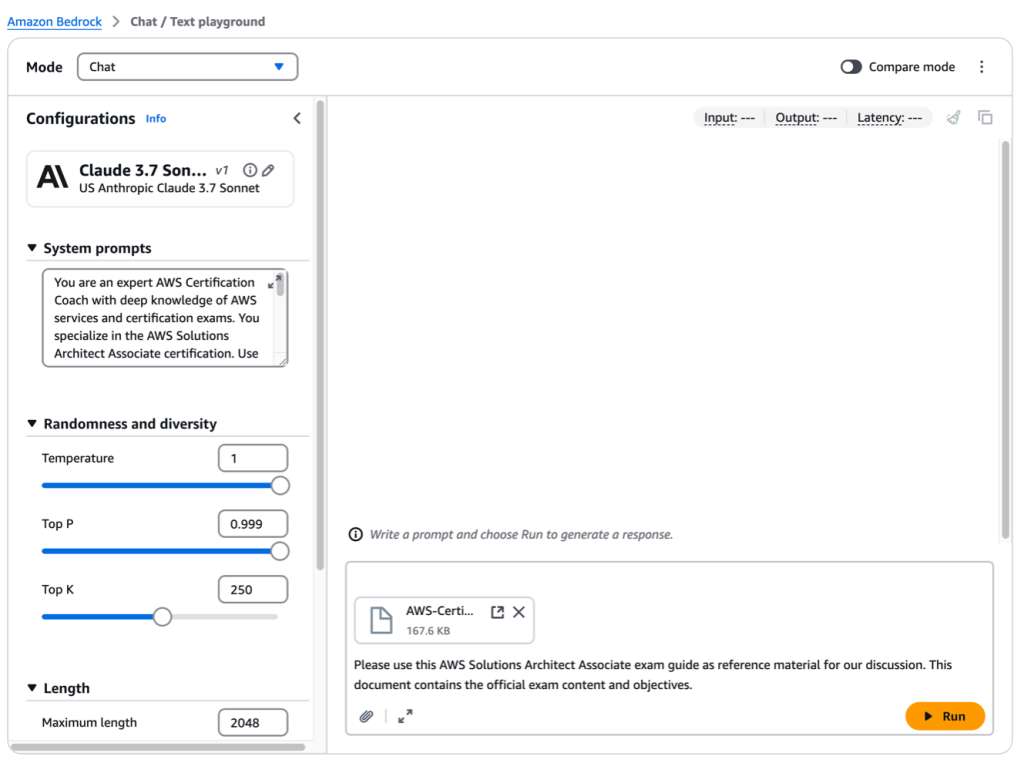This screenshot has height=763, width=1024.
Task: Open the attached AWS-Certi file in new tab
Action: 497,612
